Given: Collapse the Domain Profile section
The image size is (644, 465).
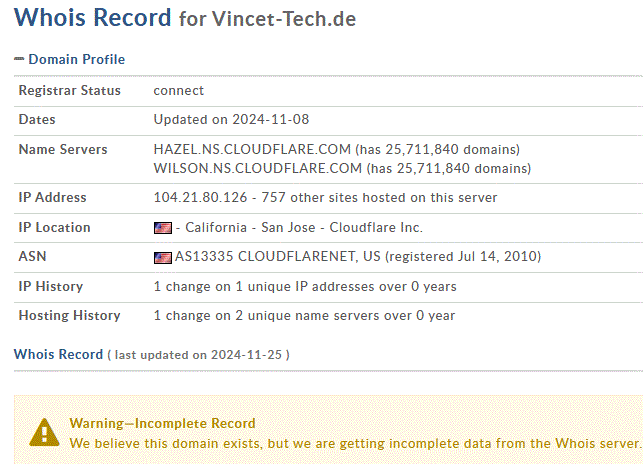Looking at the screenshot, I should 19,59.
